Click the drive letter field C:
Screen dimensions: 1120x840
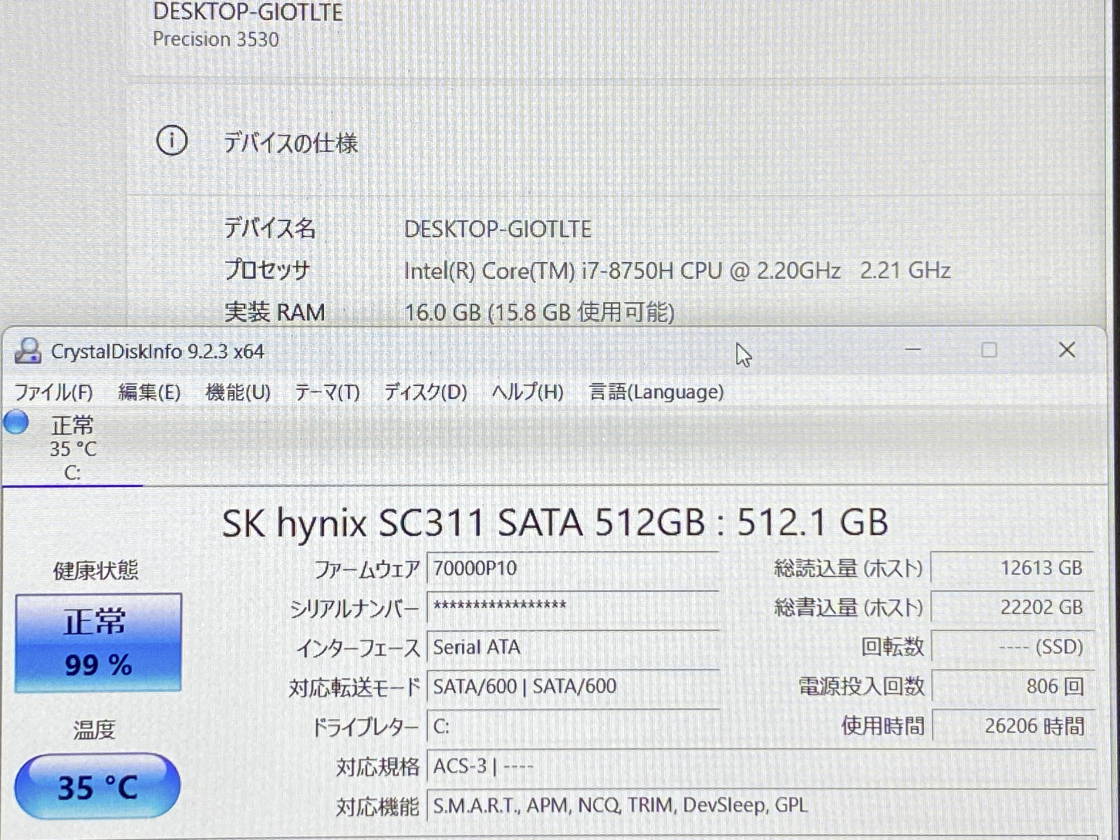[573, 726]
